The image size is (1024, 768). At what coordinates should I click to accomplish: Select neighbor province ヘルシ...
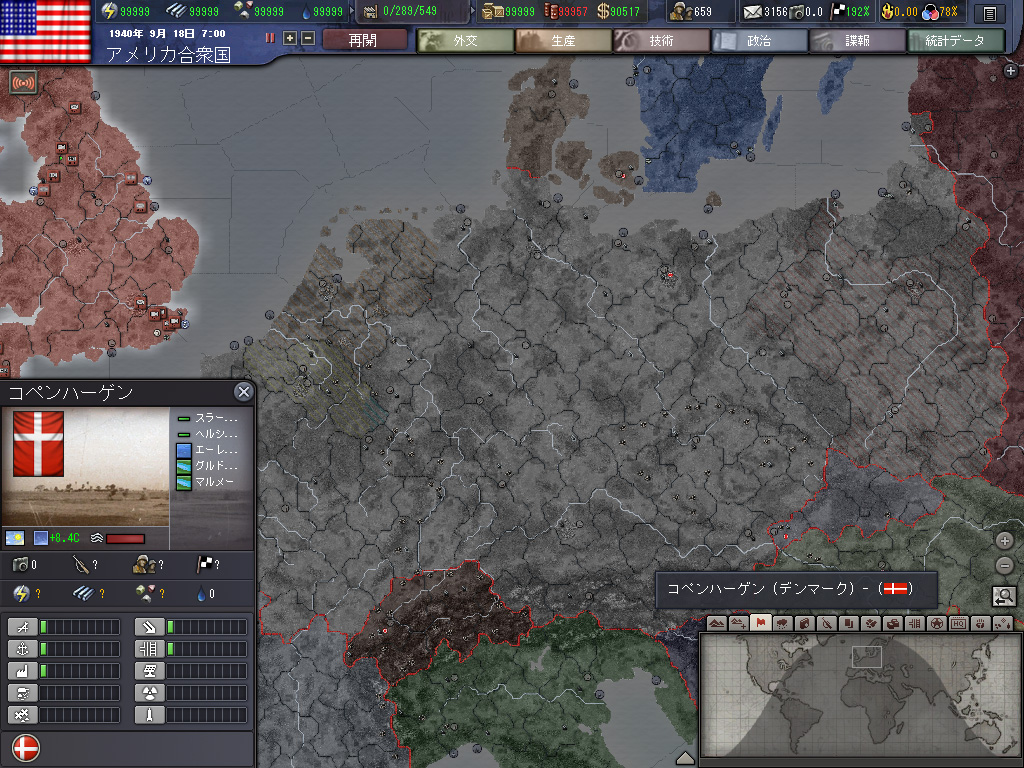coord(208,434)
